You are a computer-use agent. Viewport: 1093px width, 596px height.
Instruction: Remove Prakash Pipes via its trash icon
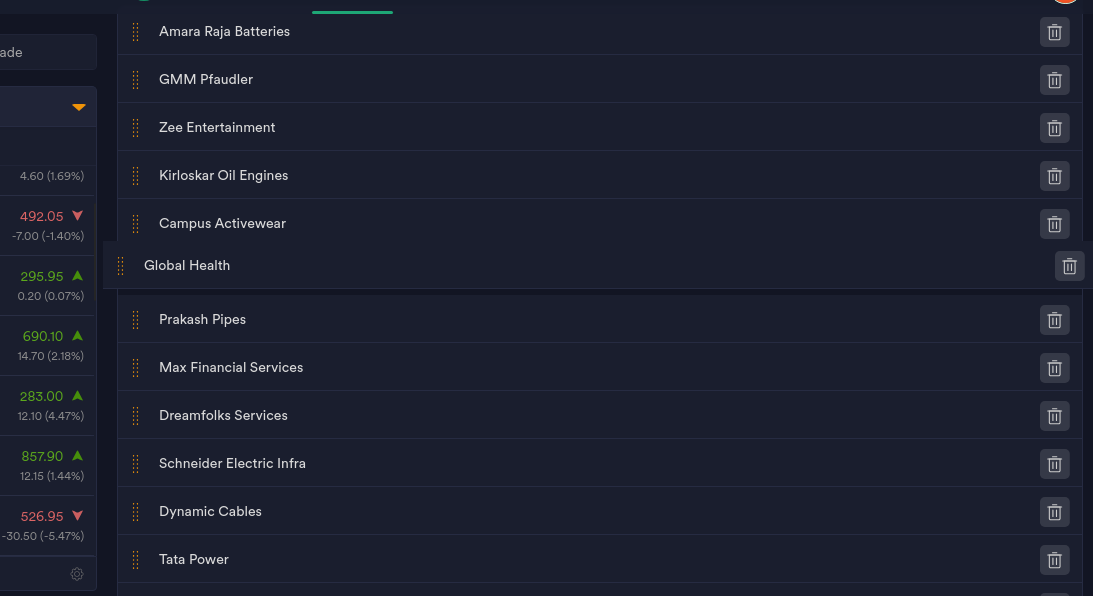click(x=1054, y=321)
